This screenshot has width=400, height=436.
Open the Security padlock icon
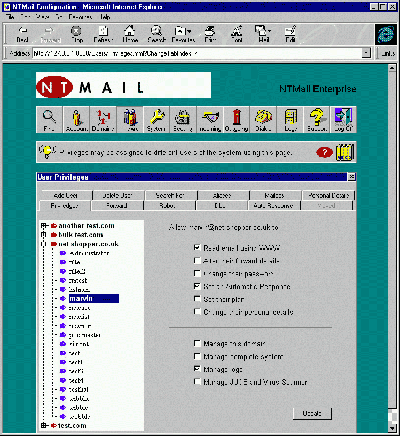183,120
